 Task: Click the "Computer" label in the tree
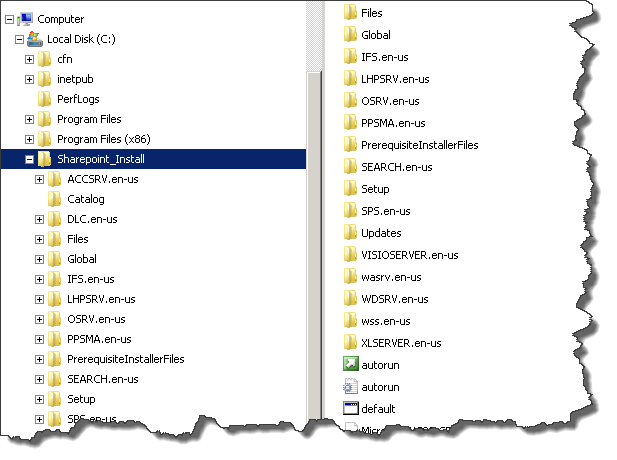61,19
